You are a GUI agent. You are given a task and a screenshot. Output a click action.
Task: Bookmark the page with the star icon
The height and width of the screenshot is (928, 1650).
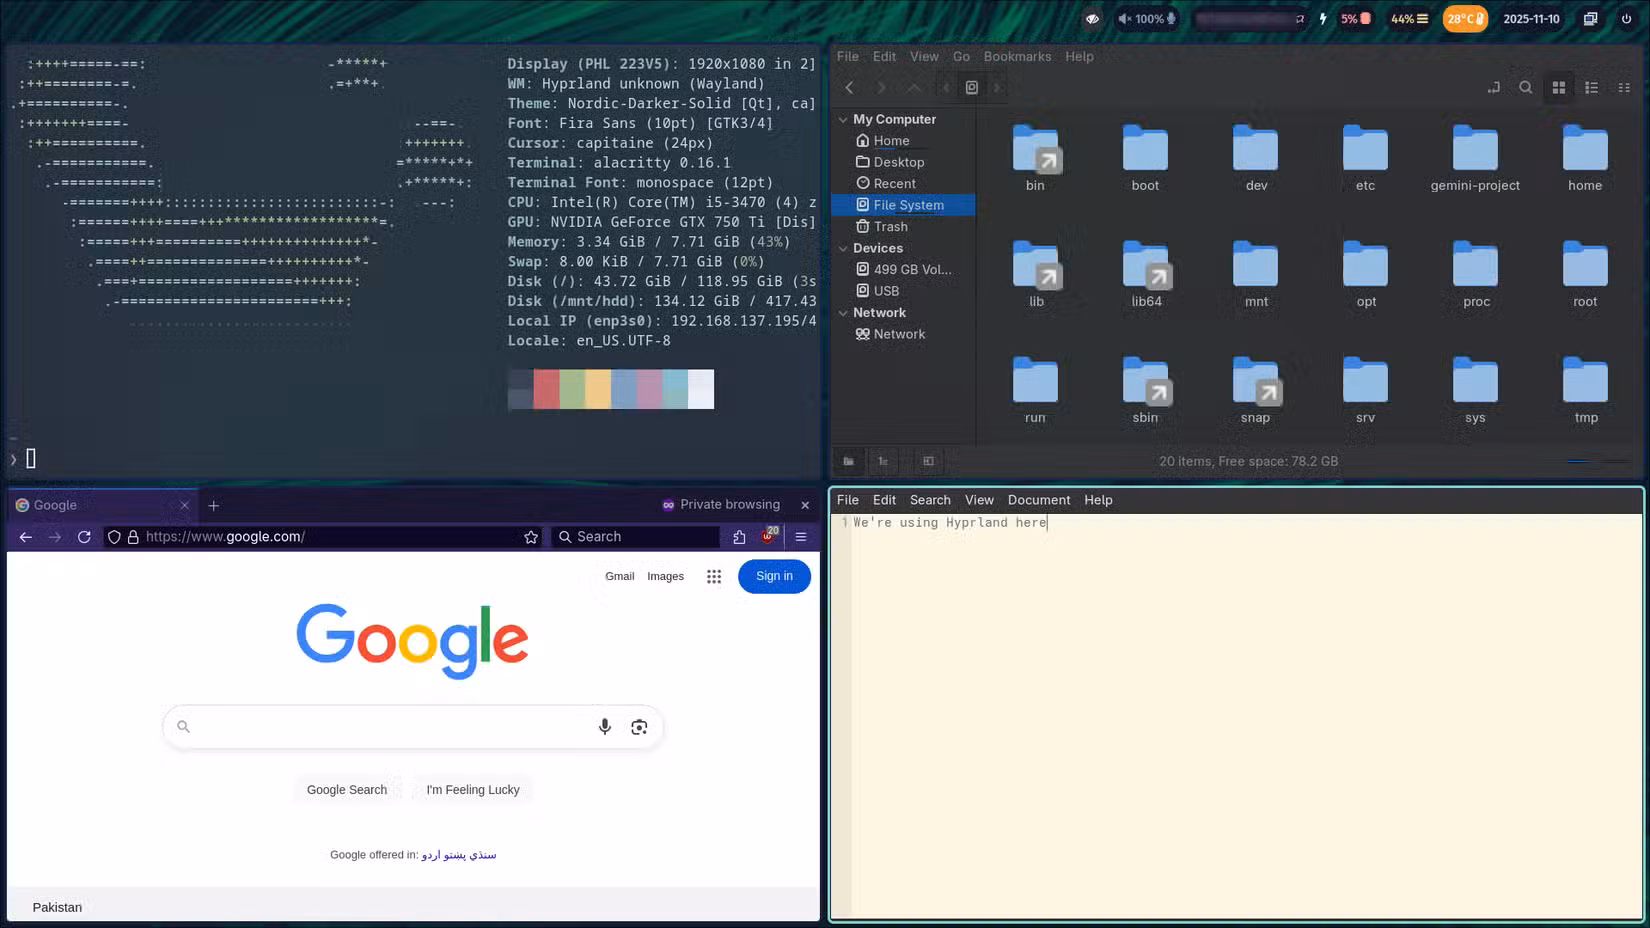[x=531, y=536]
